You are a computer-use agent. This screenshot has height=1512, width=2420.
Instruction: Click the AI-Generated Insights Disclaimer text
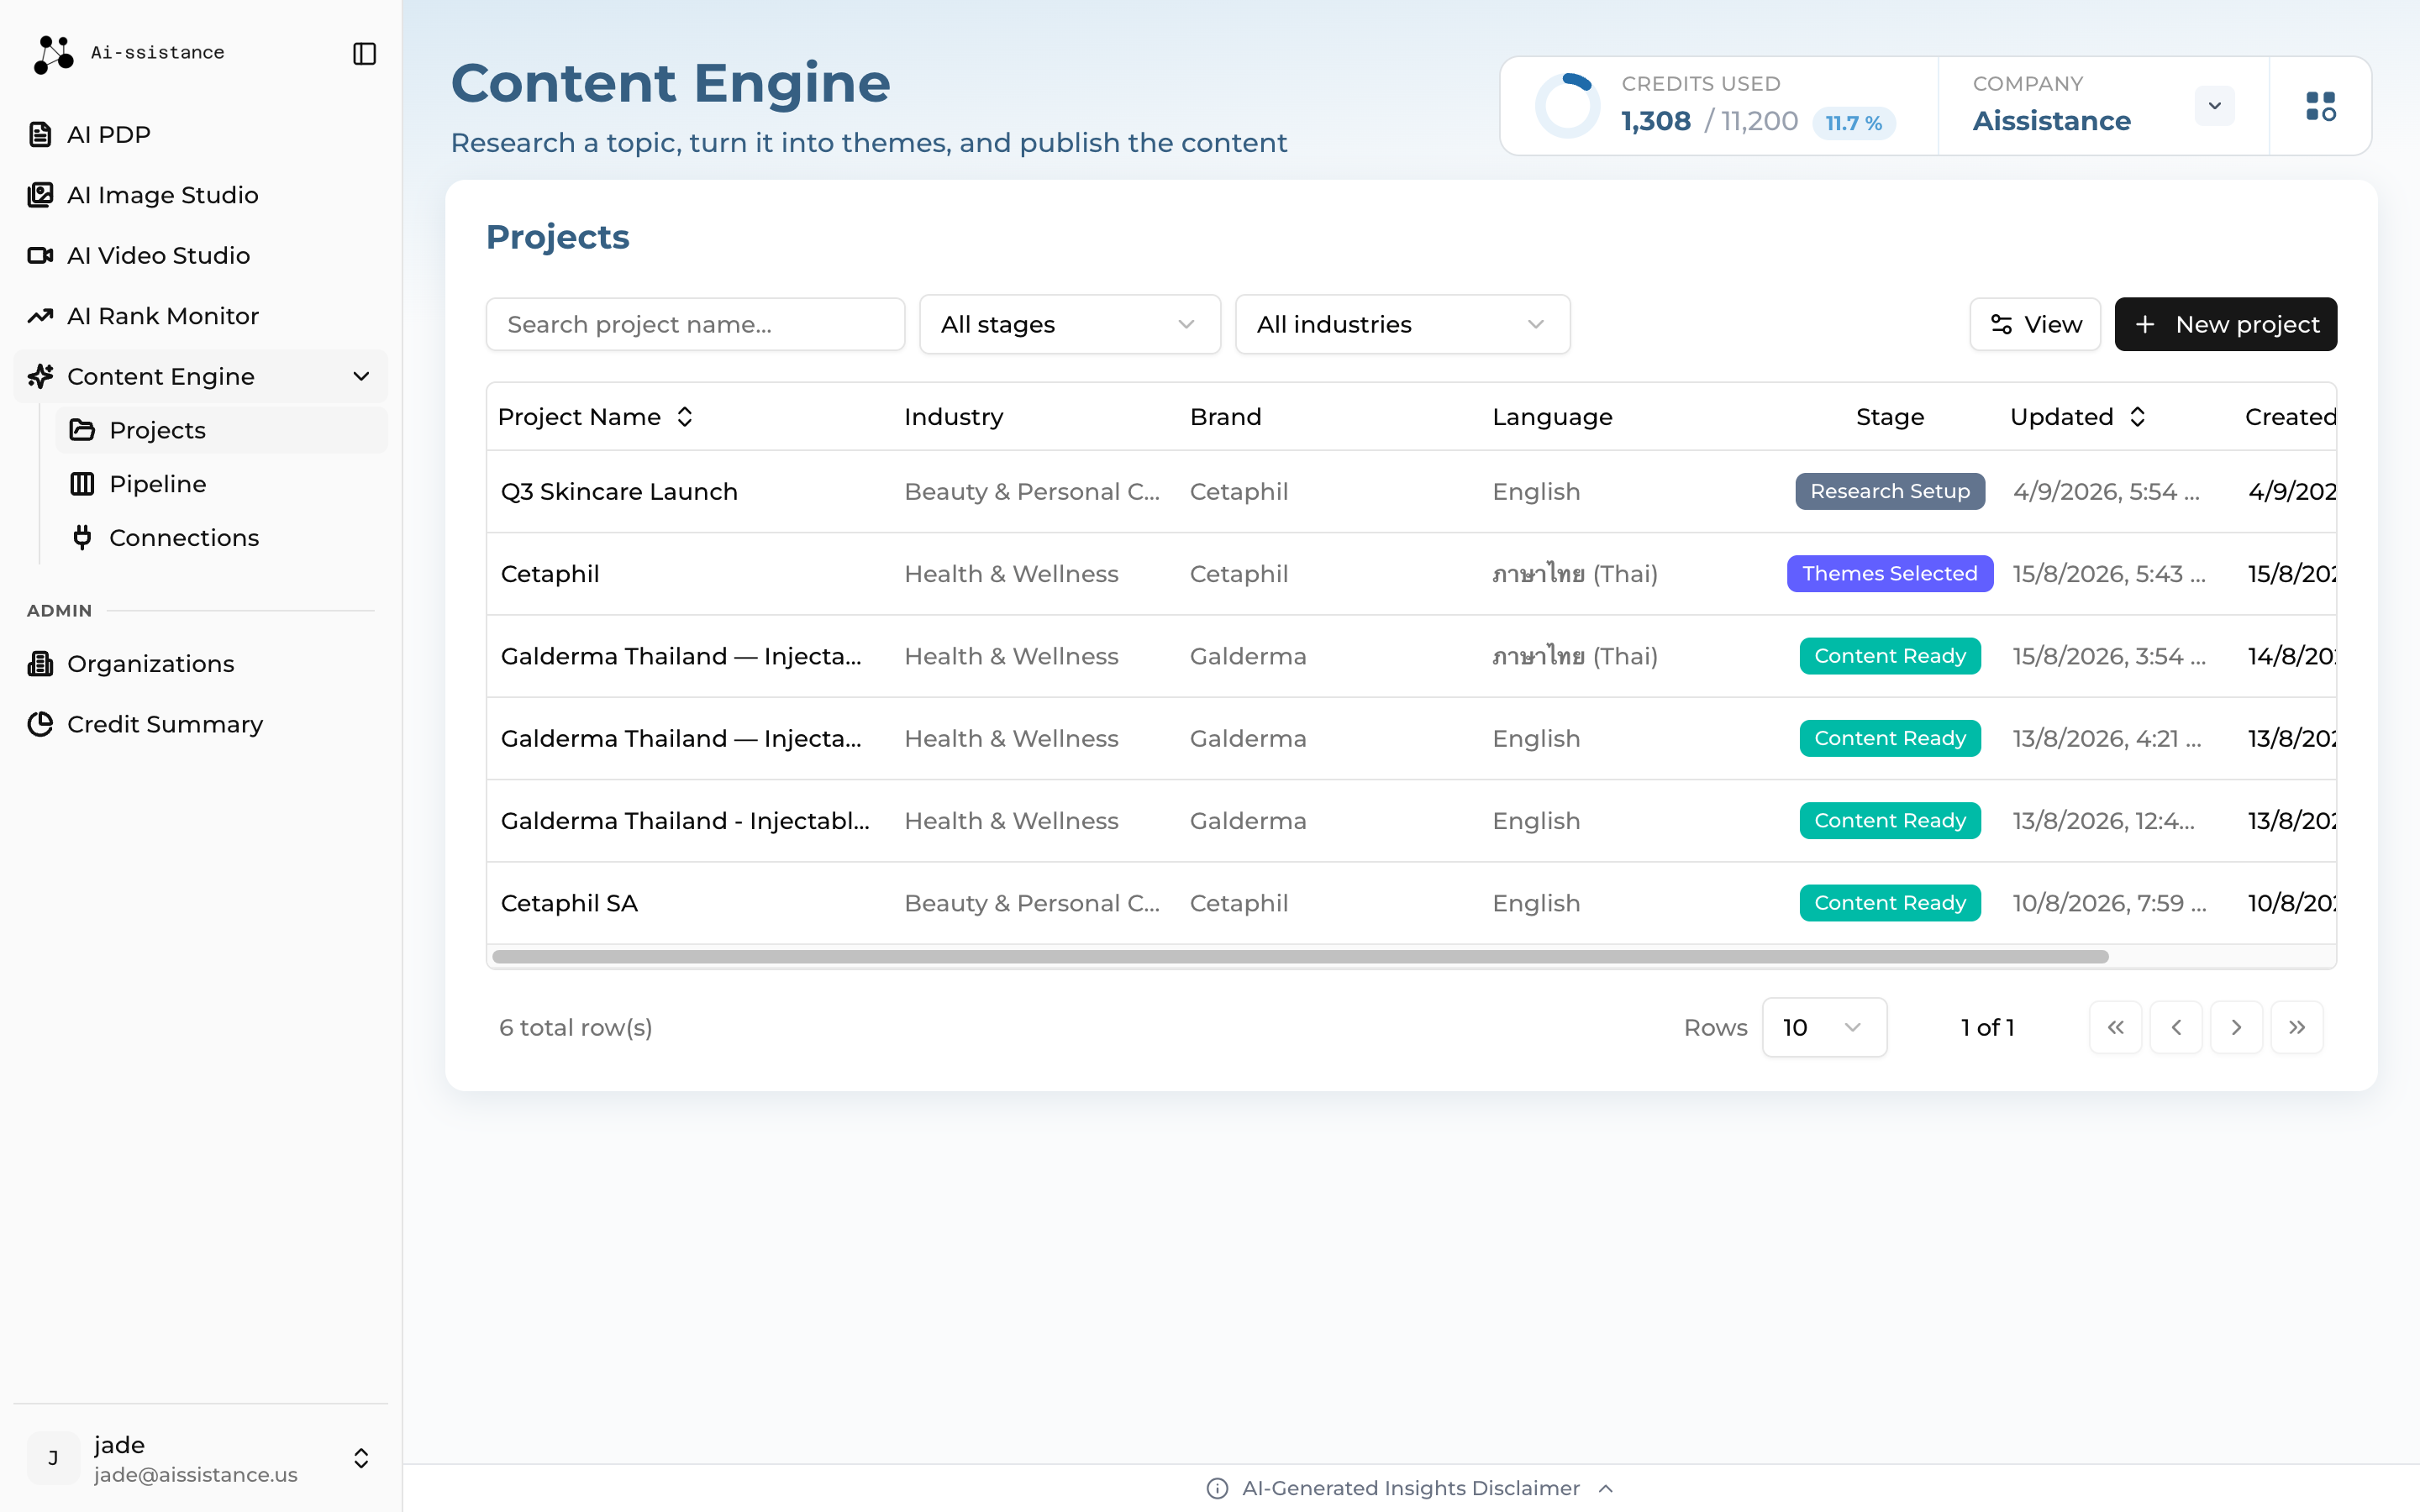(1411, 1488)
